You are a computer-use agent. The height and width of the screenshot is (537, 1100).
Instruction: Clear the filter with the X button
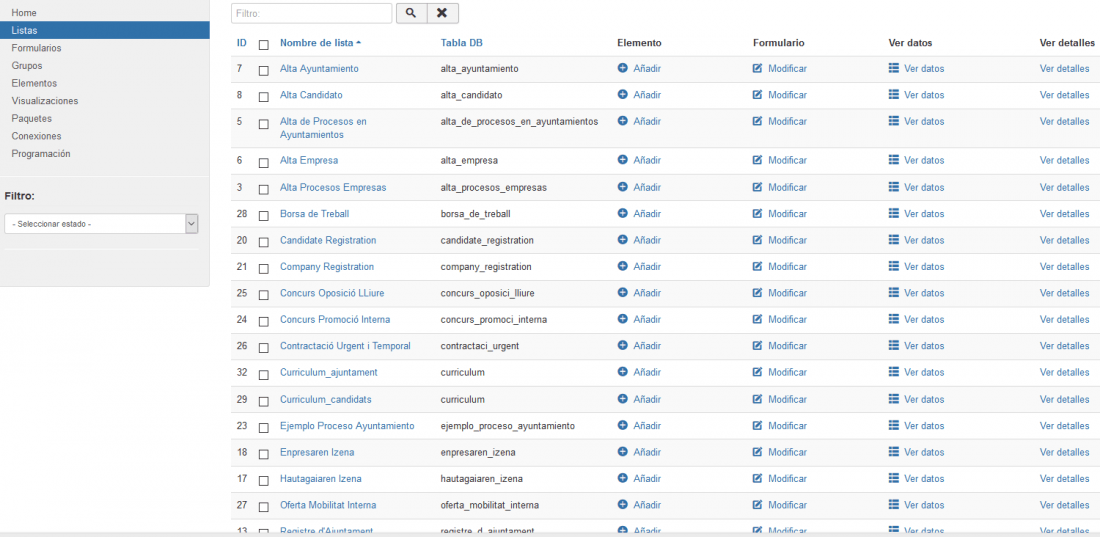coord(442,13)
